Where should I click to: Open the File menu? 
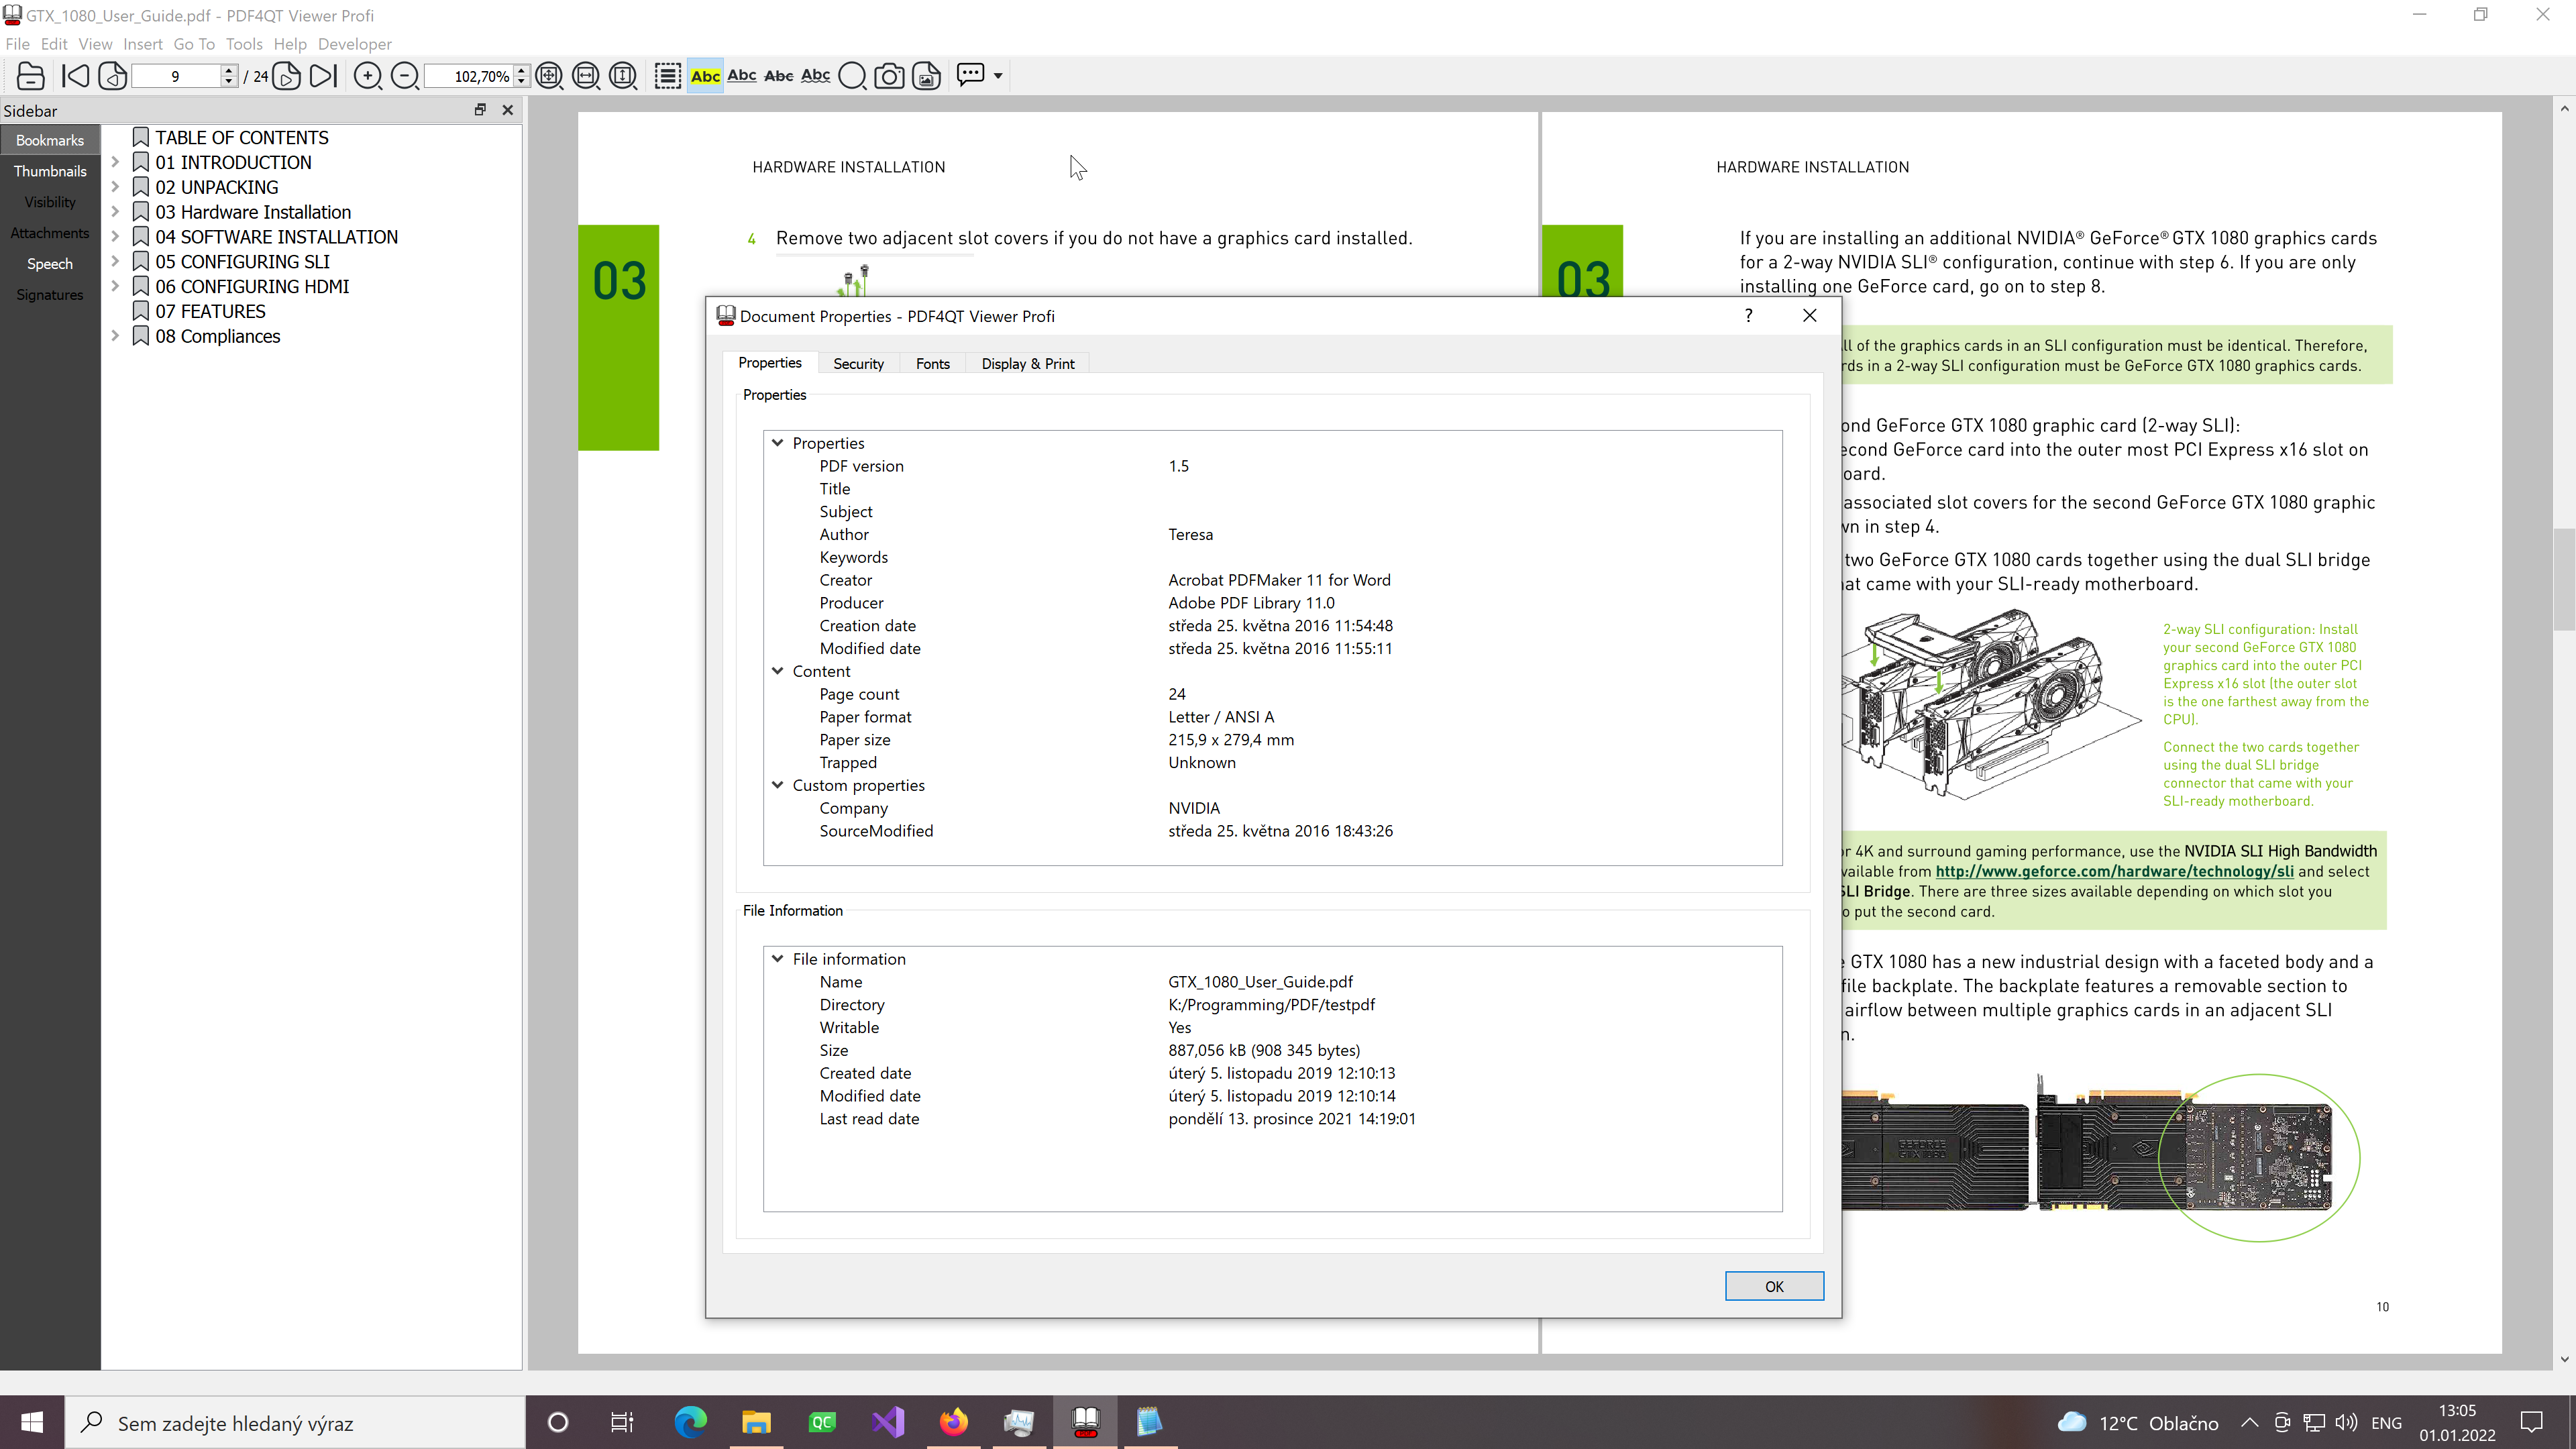tap(17, 44)
